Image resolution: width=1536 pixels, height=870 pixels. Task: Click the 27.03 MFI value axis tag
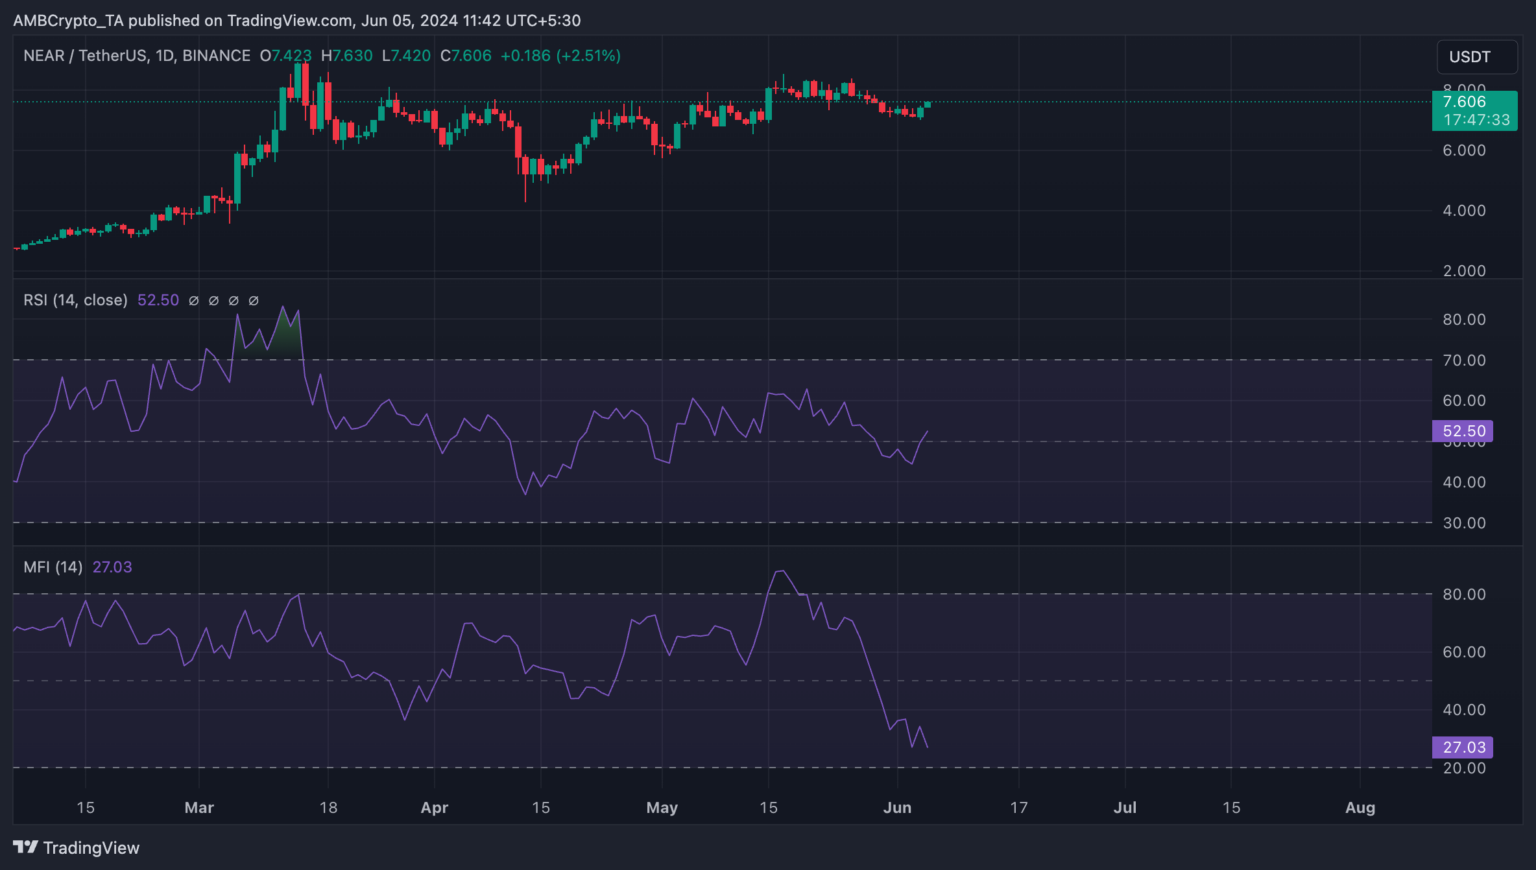[x=1464, y=747]
